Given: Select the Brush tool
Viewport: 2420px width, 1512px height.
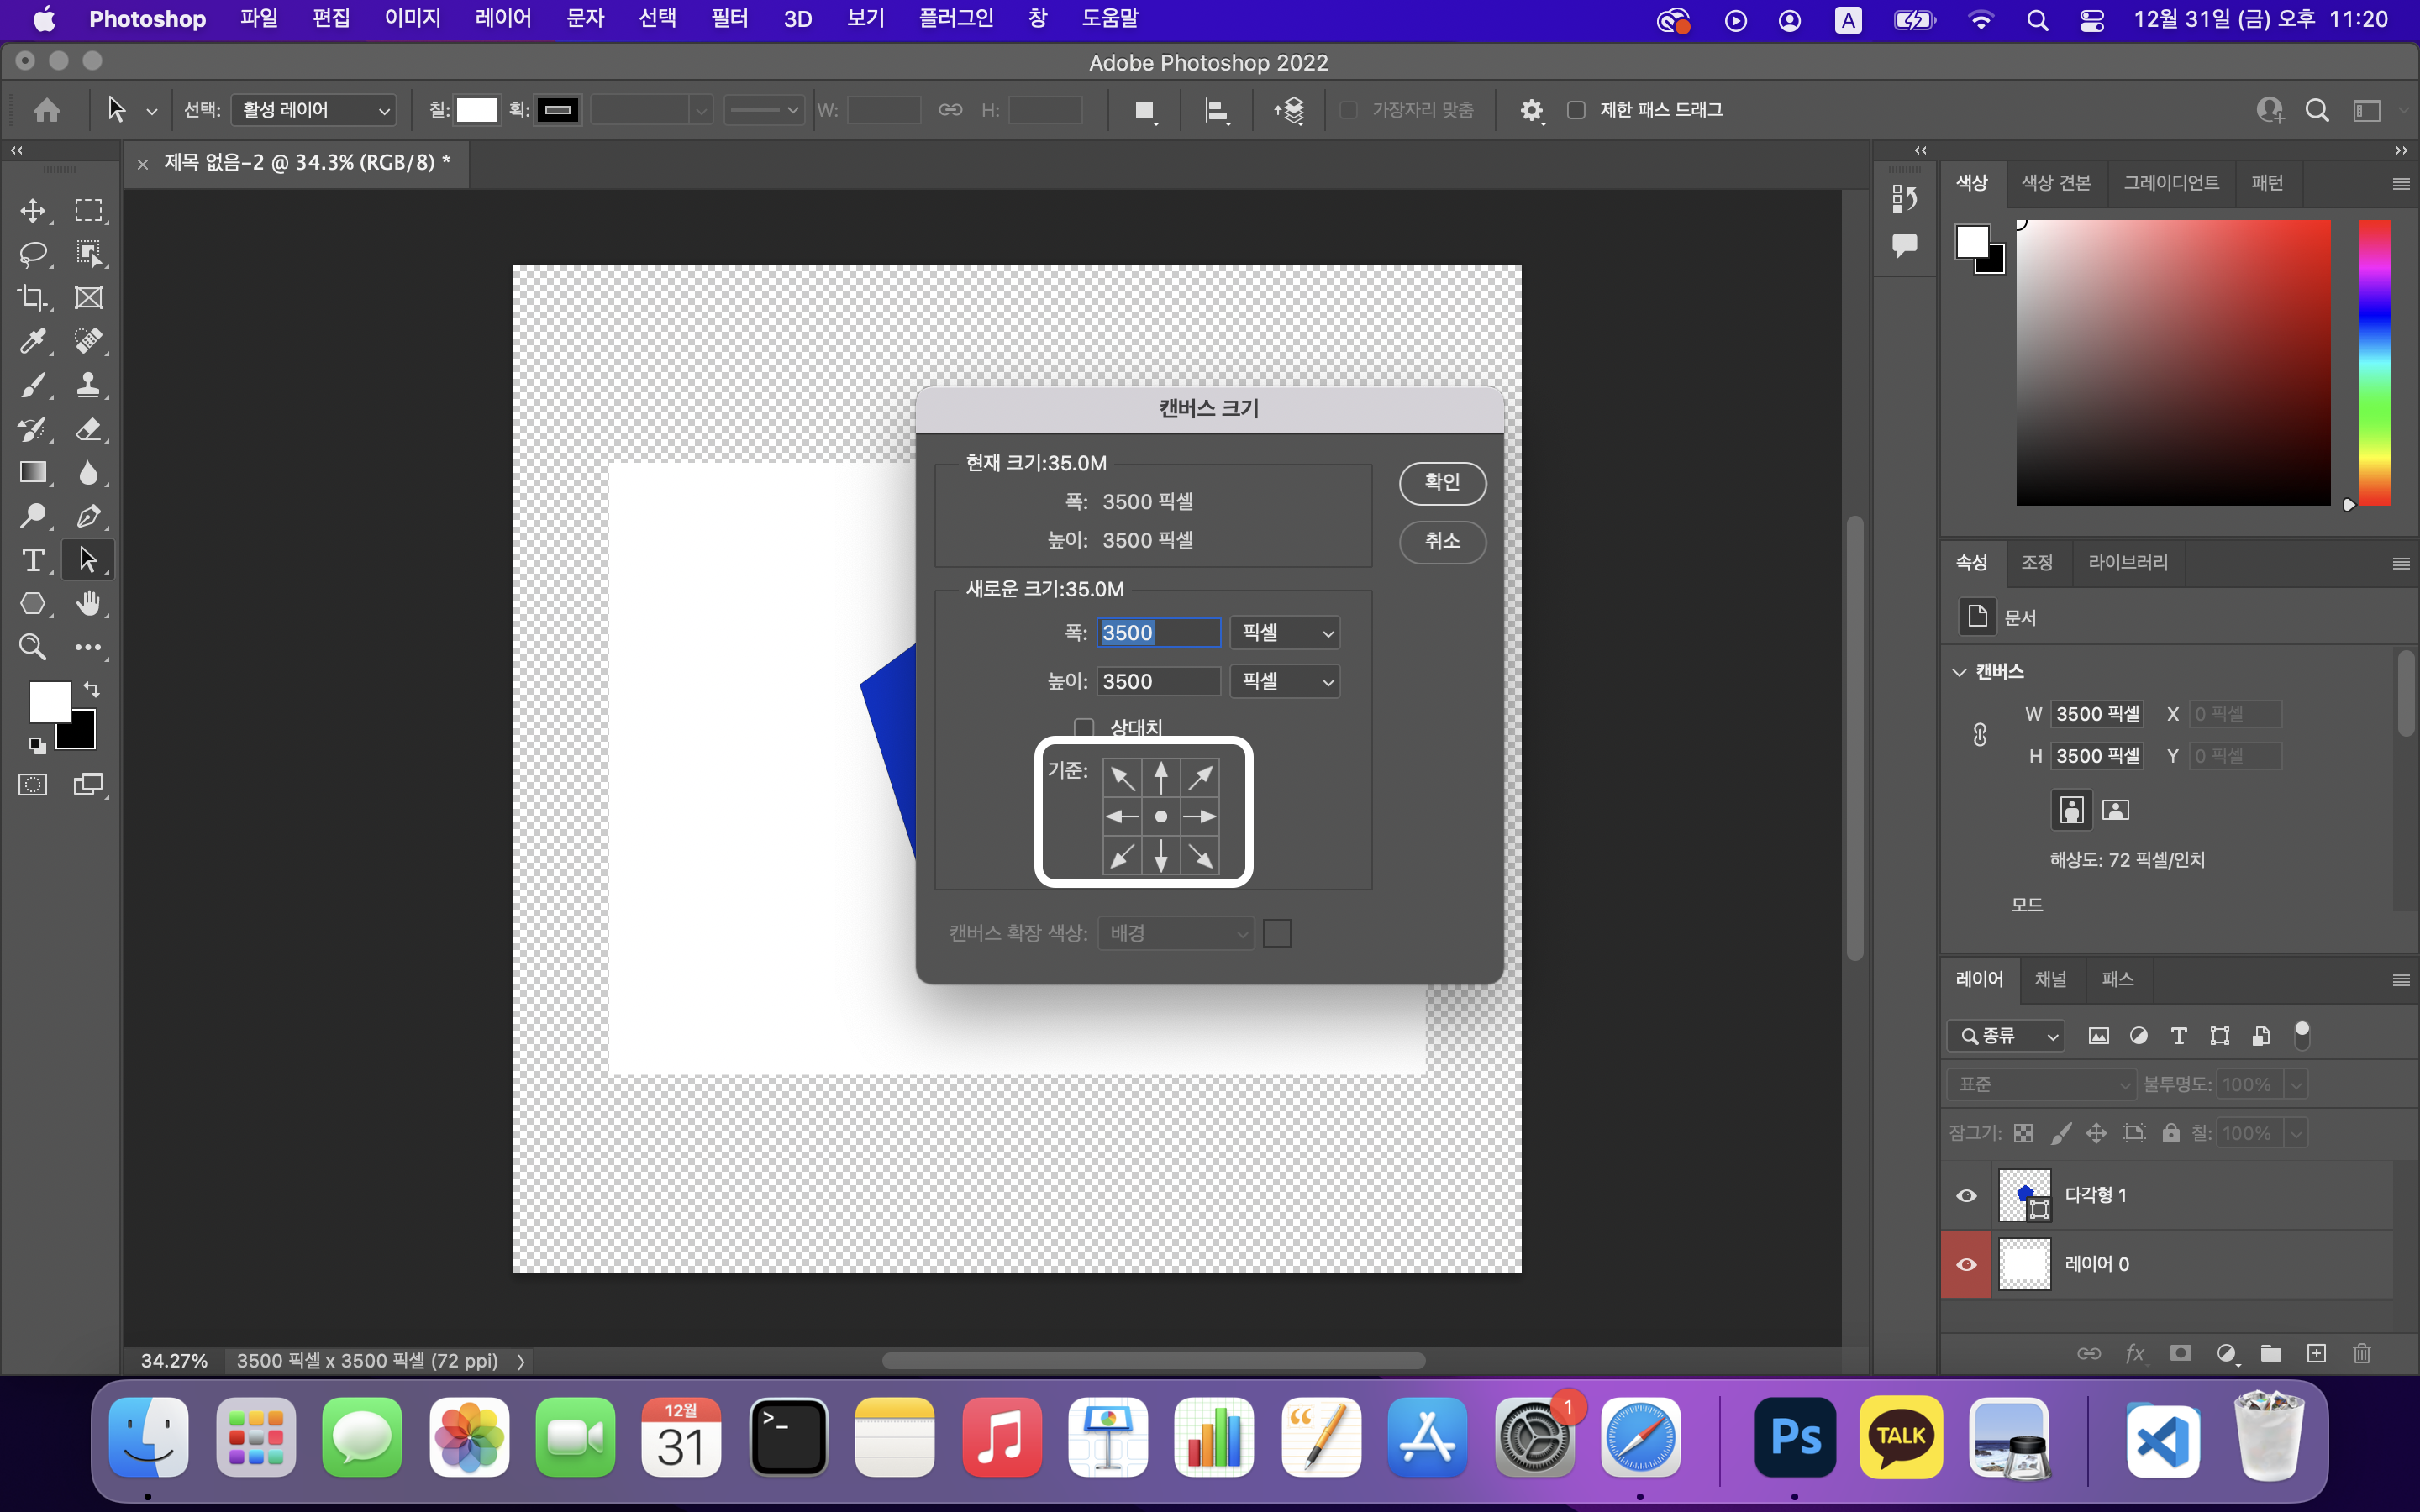Looking at the screenshot, I should pyautogui.click(x=33, y=385).
